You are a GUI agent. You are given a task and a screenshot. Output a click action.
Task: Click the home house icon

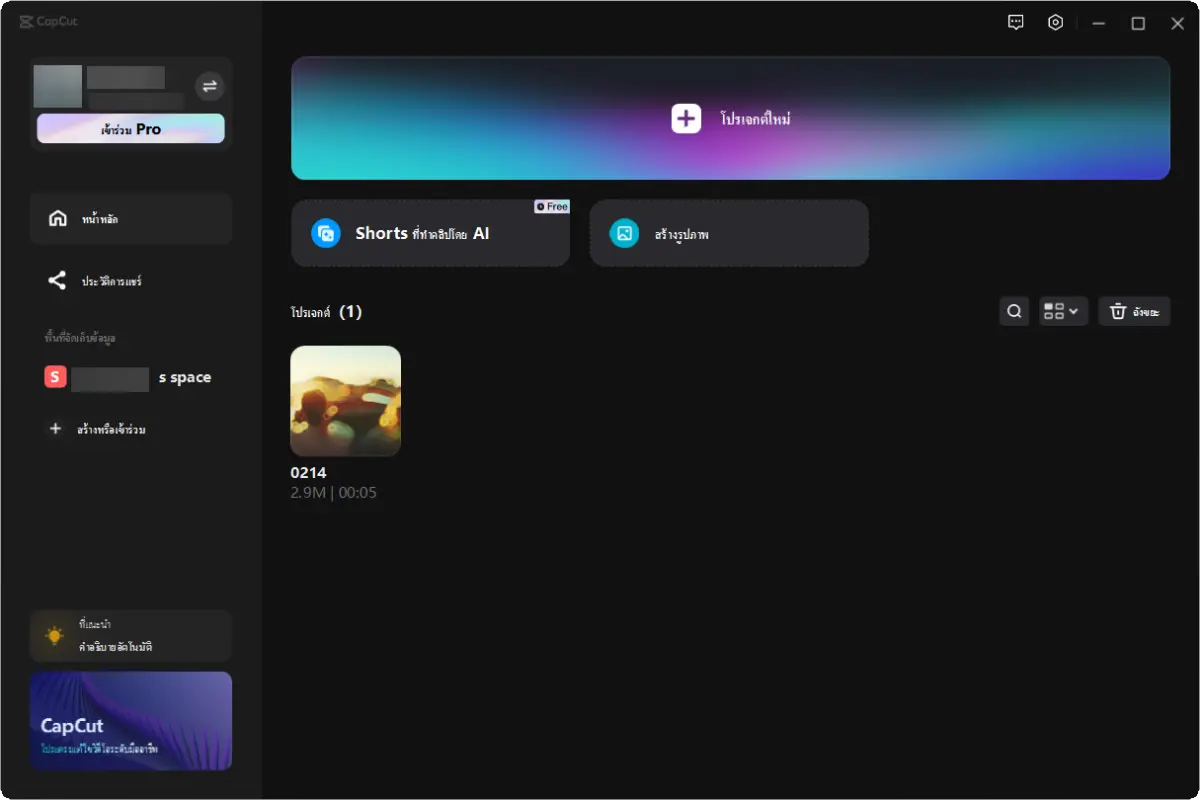pyautogui.click(x=58, y=219)
